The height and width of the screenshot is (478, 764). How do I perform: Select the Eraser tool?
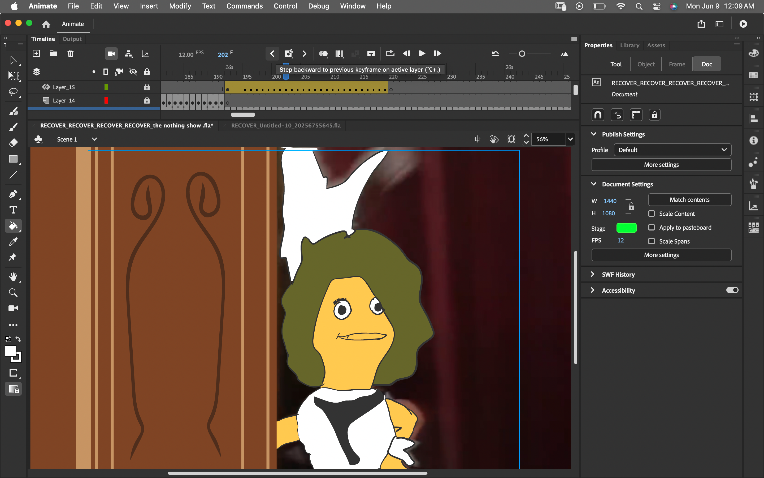pyautogui.click(x=13, y=143)
